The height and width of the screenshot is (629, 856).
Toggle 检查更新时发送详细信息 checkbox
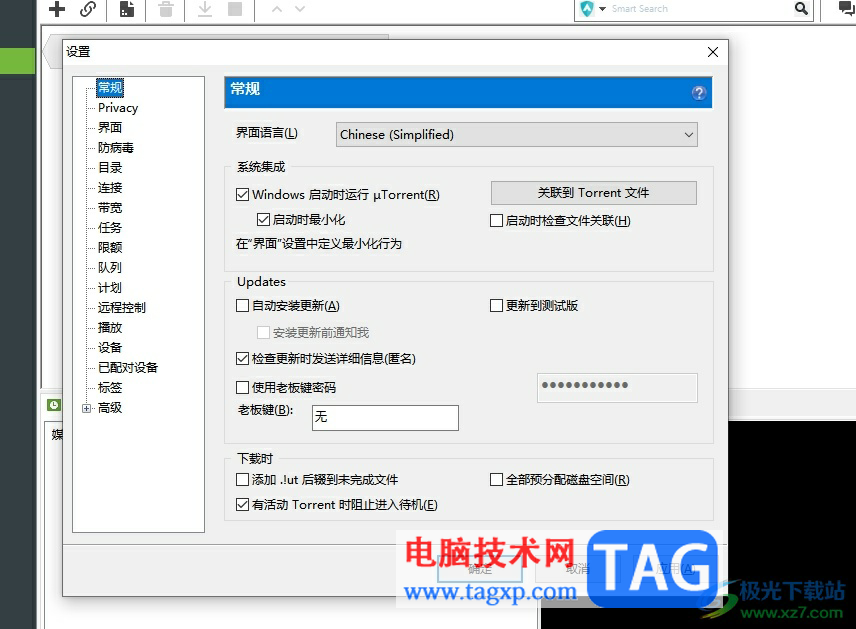[x=242, y=358]
